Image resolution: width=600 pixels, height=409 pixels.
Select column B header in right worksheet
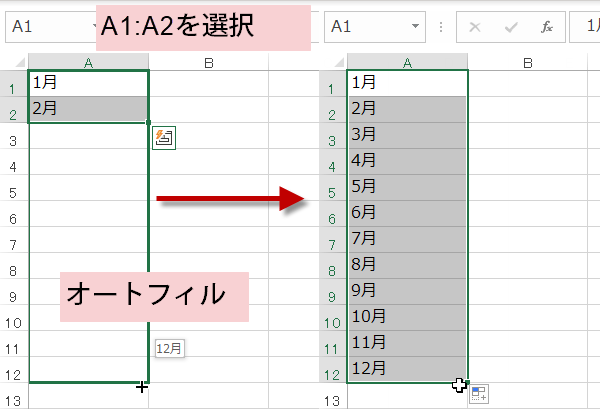527,63
